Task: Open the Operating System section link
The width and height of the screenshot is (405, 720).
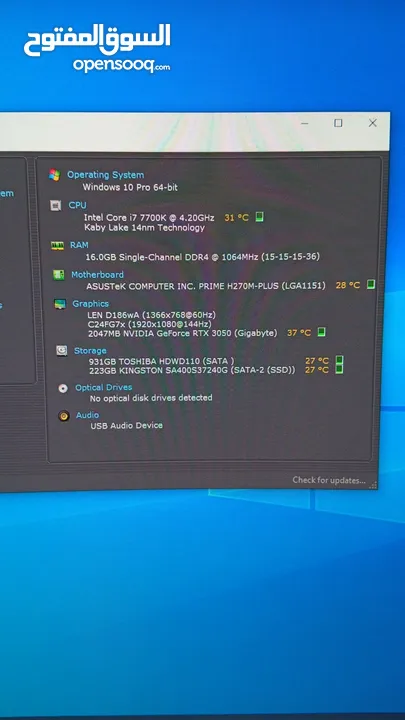Action: (106, 175)
